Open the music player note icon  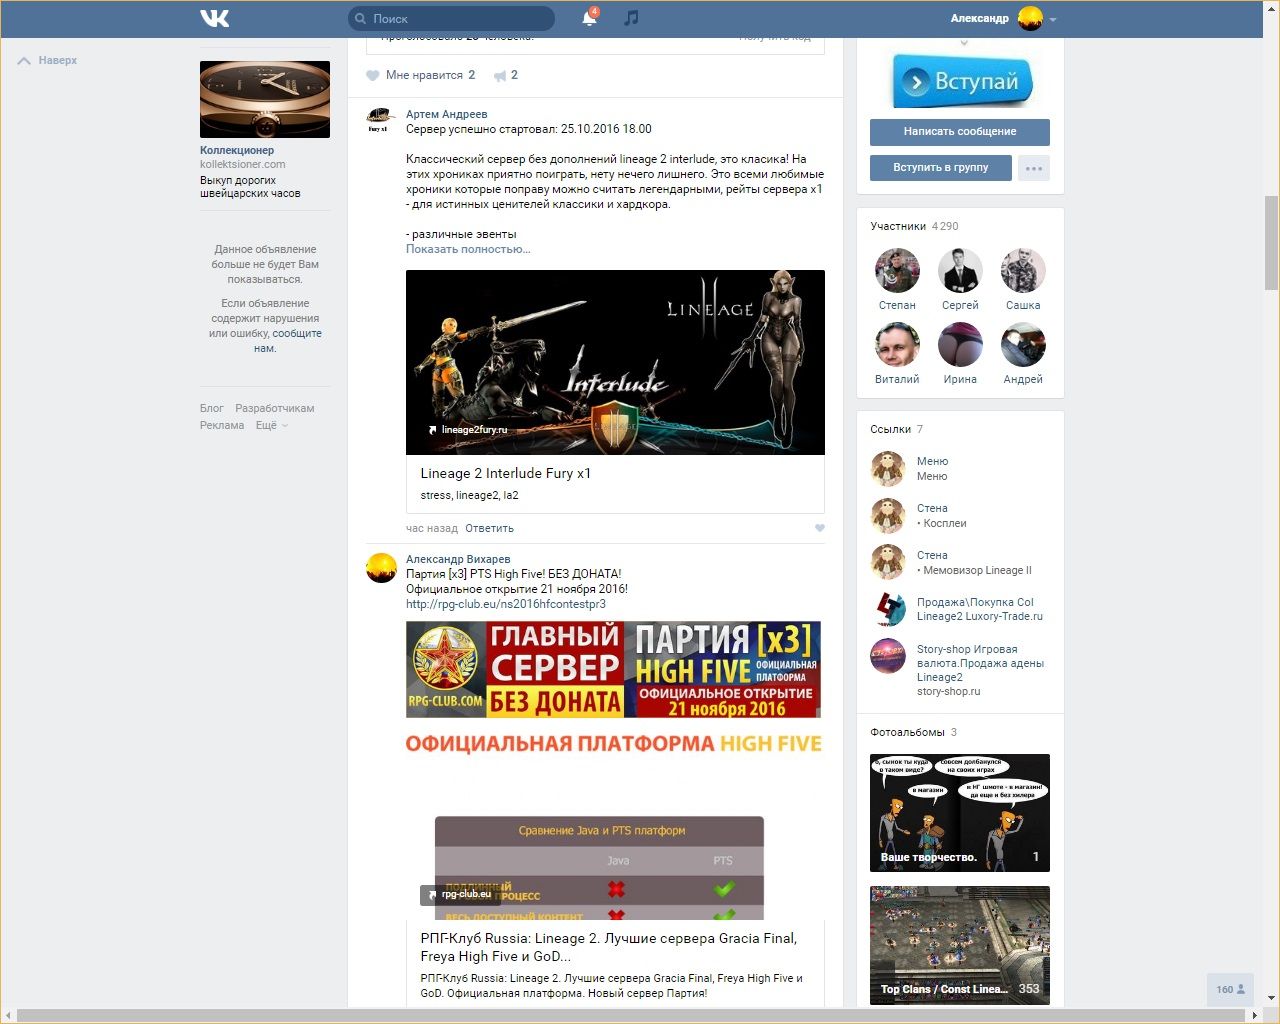coord(631,18)
